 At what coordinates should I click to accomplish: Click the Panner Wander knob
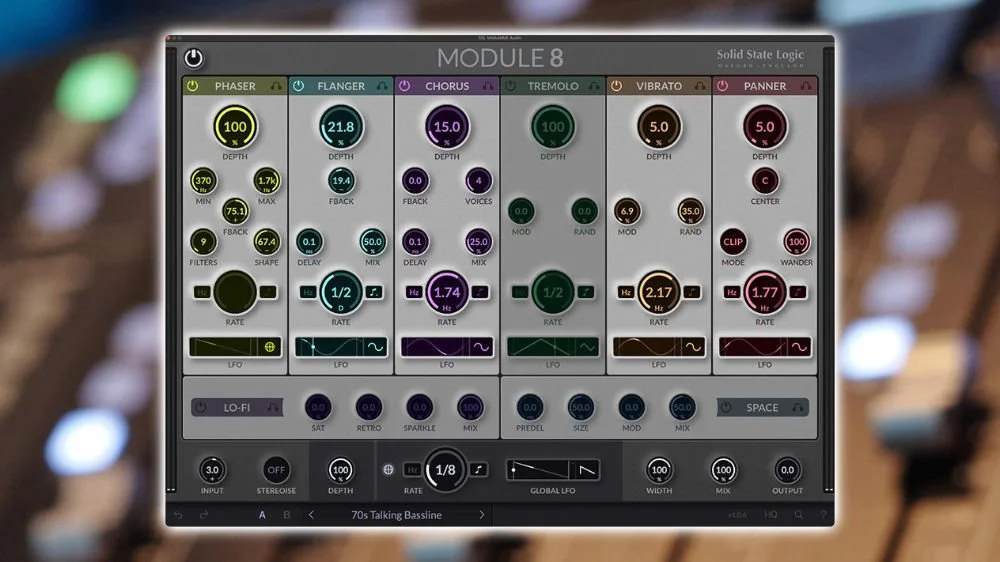(797, 242)
